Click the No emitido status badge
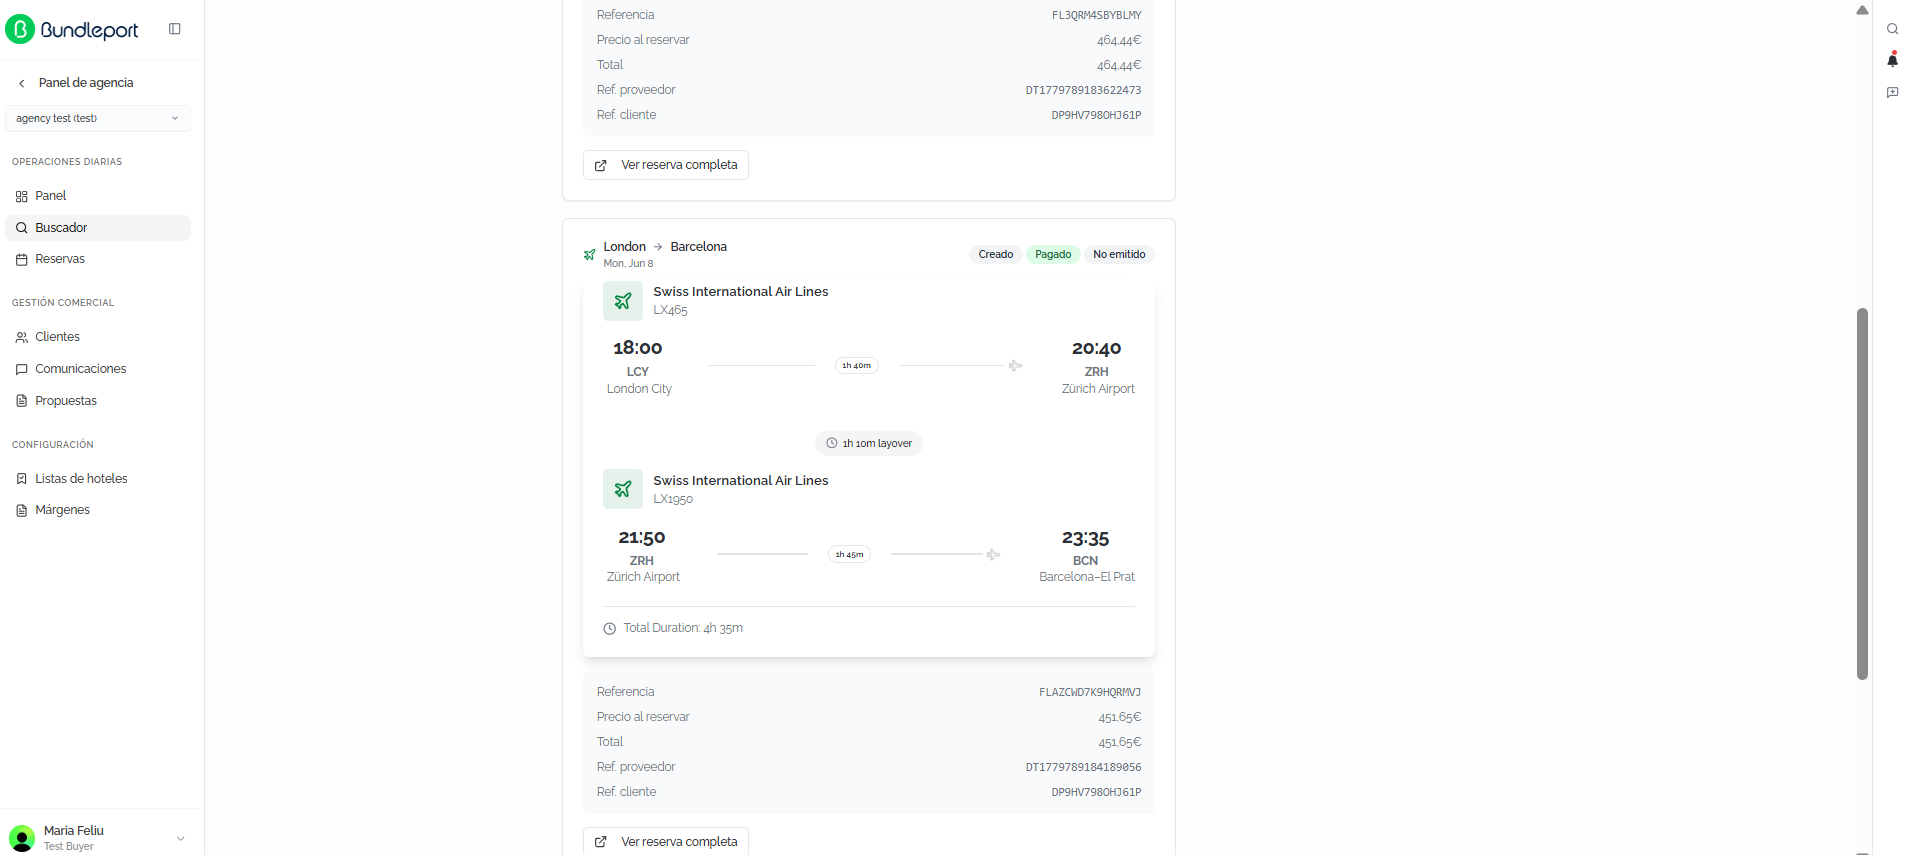Viewport: 1905px width, 855px height. pos(1119,254)
